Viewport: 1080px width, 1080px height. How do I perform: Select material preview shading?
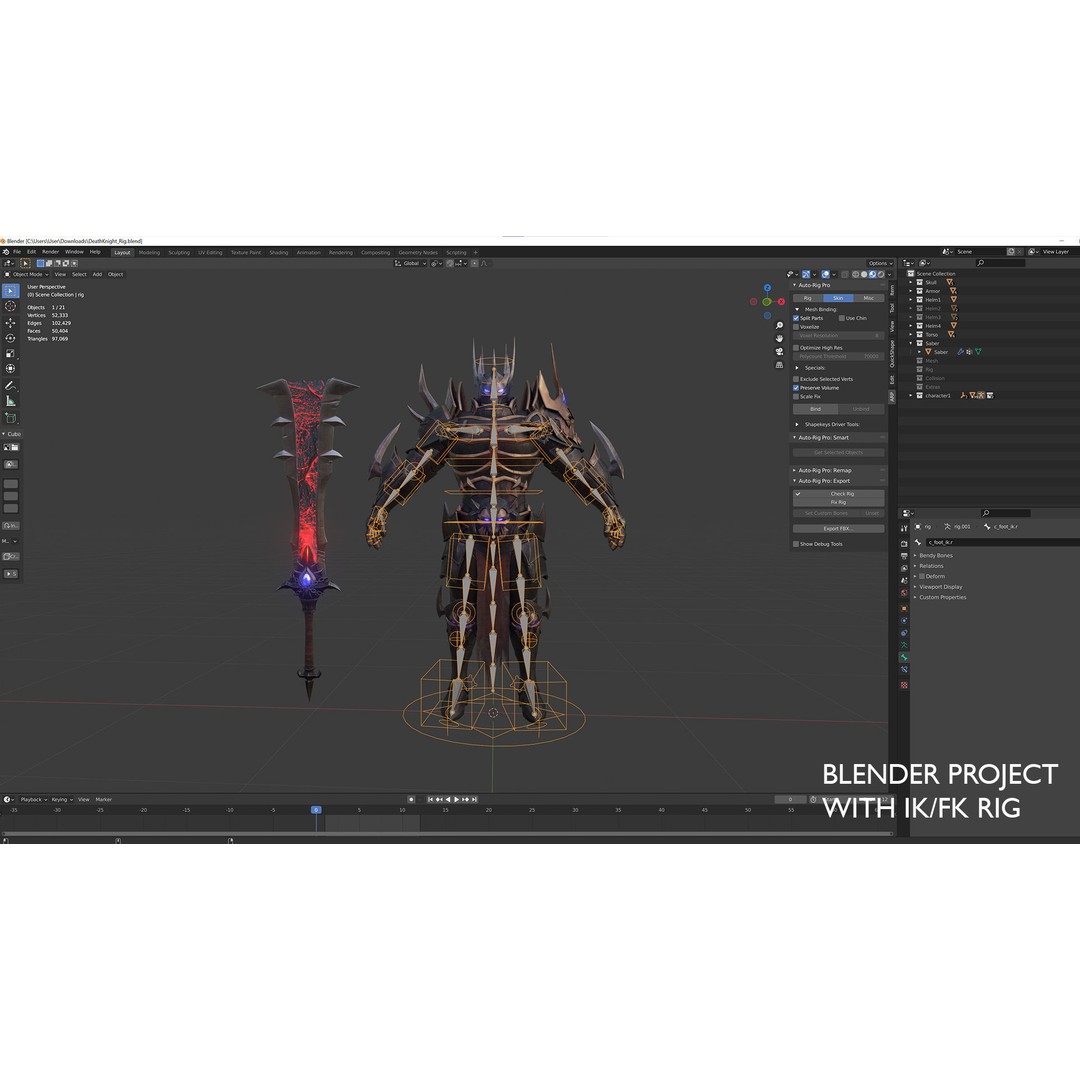tap(873, 274)
